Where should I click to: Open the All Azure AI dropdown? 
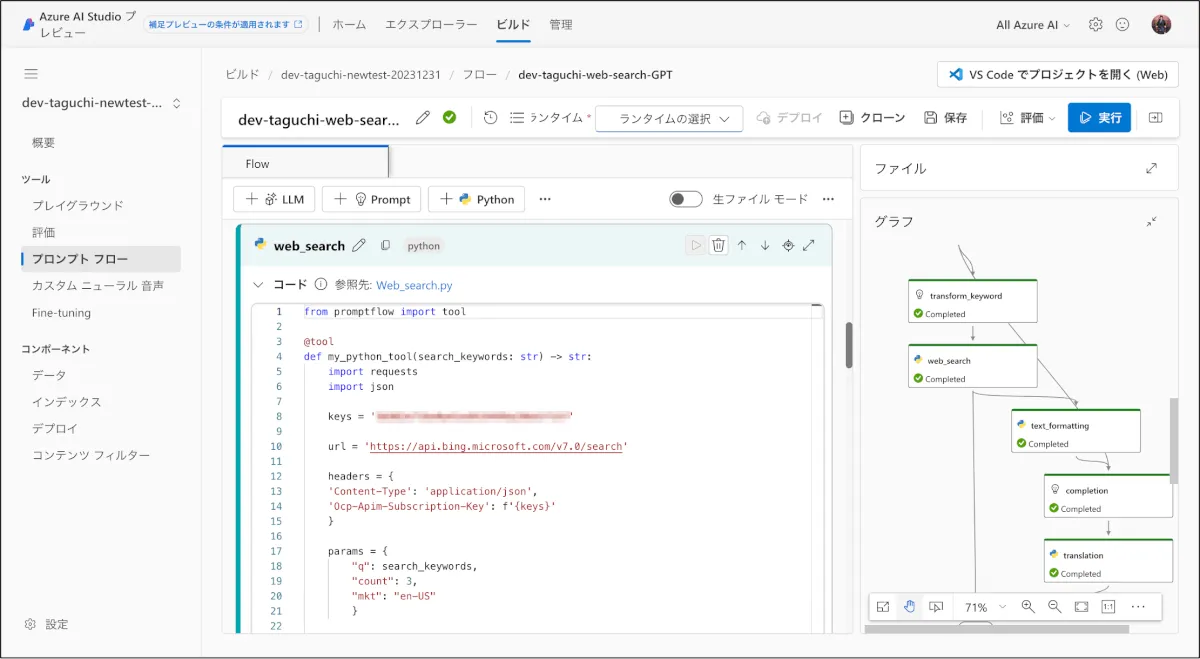(x=1033, y=25)
